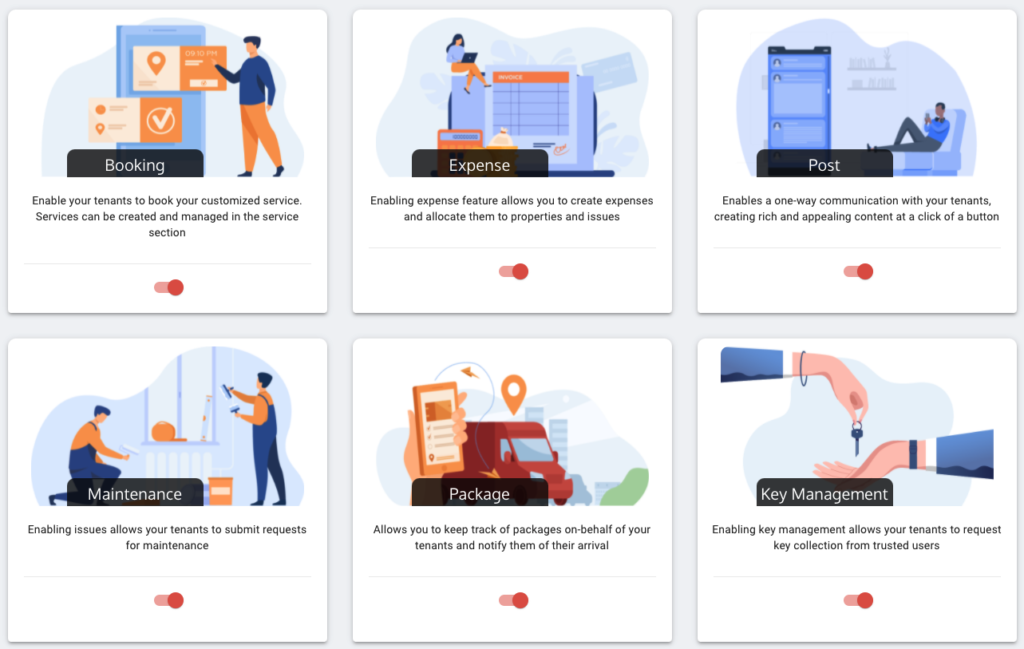Select the Package title label
This screenshot has height=649, width=1024.
[x=479, y=494]
